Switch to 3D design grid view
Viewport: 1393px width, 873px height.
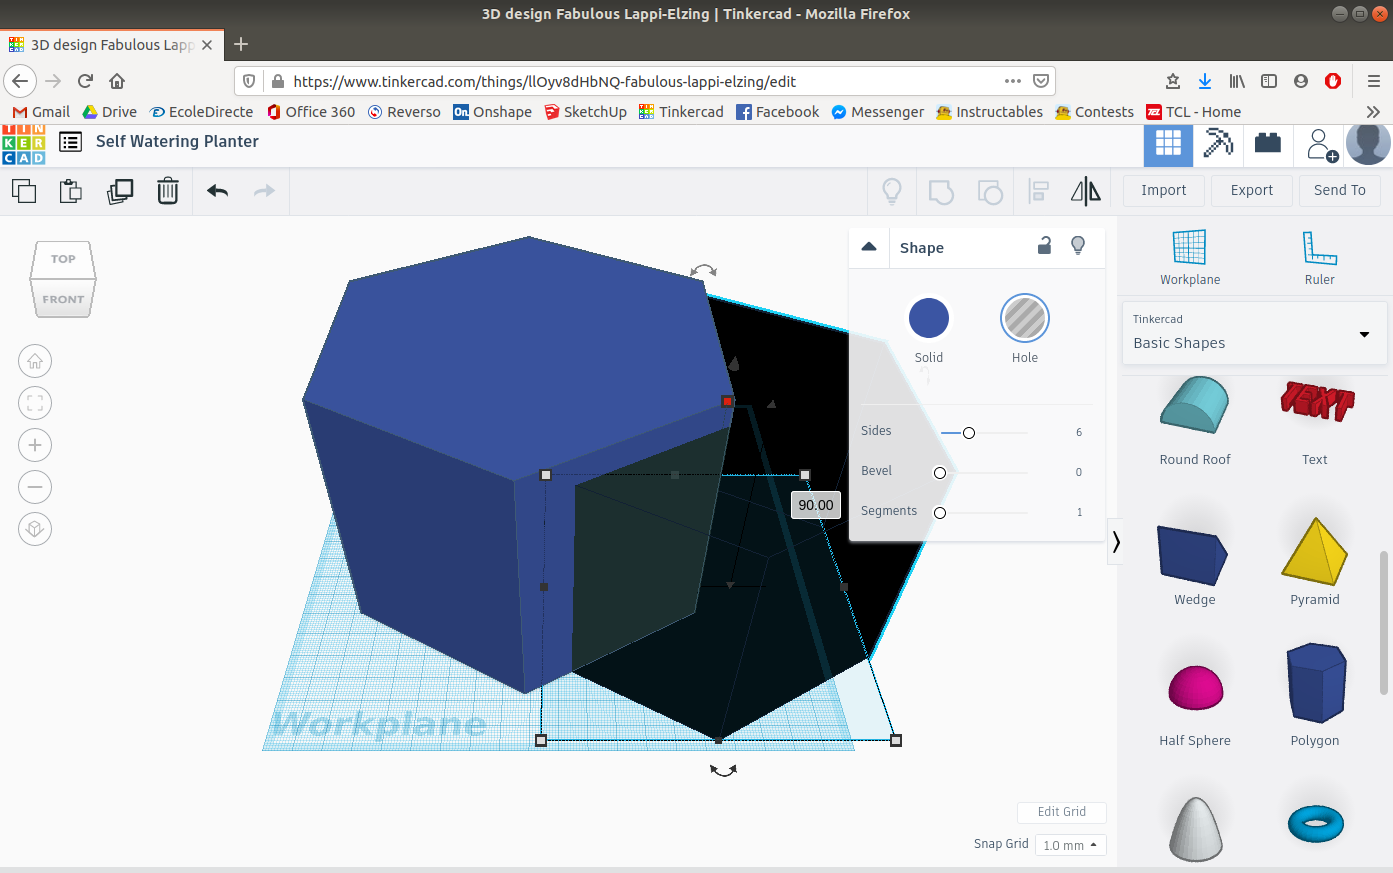click(1168, 145)
